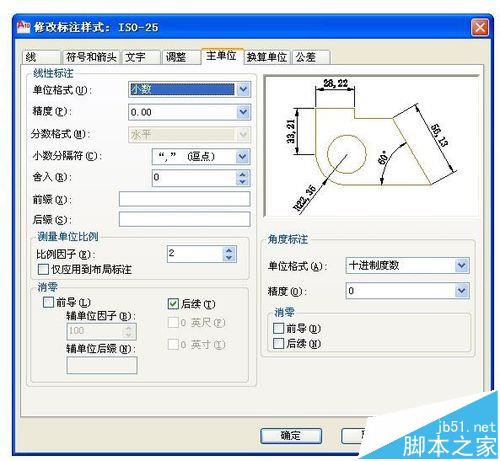Enable 仅应用到布局标注 checkbox
500x461 pixels.
(x=43, y=269)
